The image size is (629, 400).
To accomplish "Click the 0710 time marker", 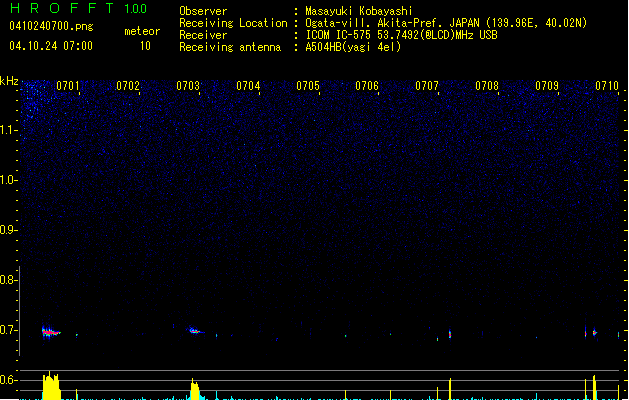I will (607, 86).
